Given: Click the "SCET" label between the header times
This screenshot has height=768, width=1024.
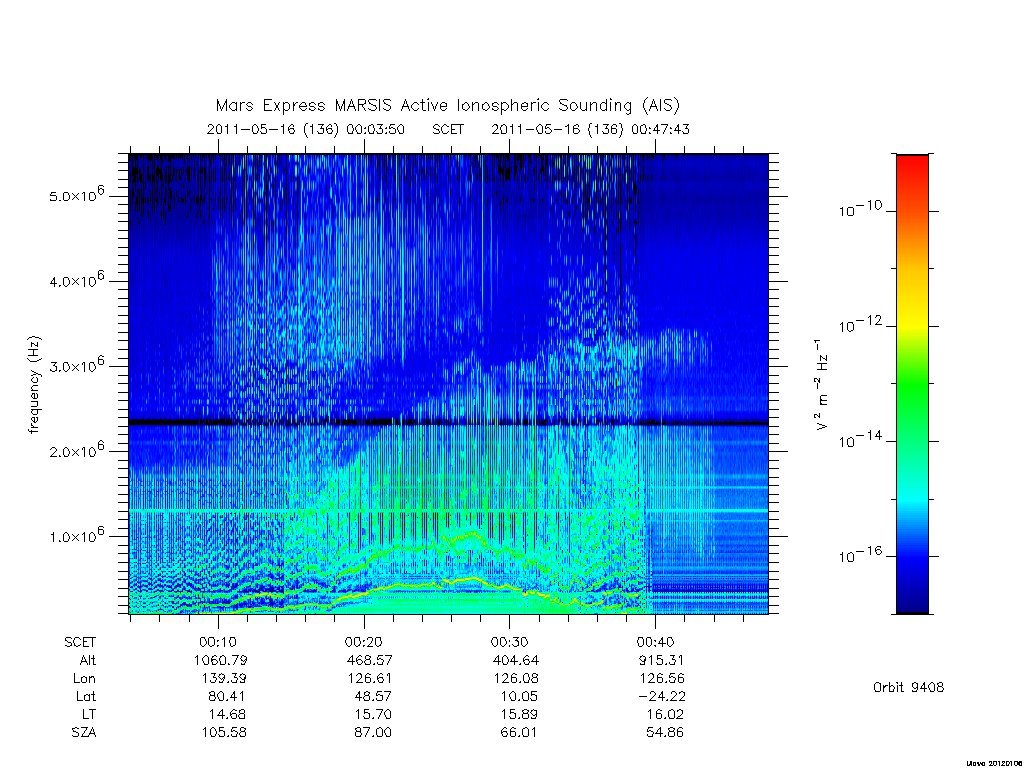Looking at the screenshot, I should point(448,129).
